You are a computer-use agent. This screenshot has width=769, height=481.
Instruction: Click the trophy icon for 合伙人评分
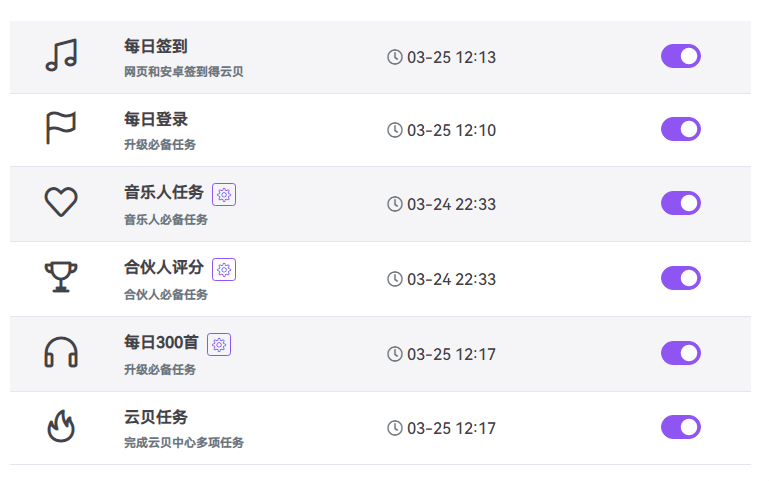[x=61, y=277]
